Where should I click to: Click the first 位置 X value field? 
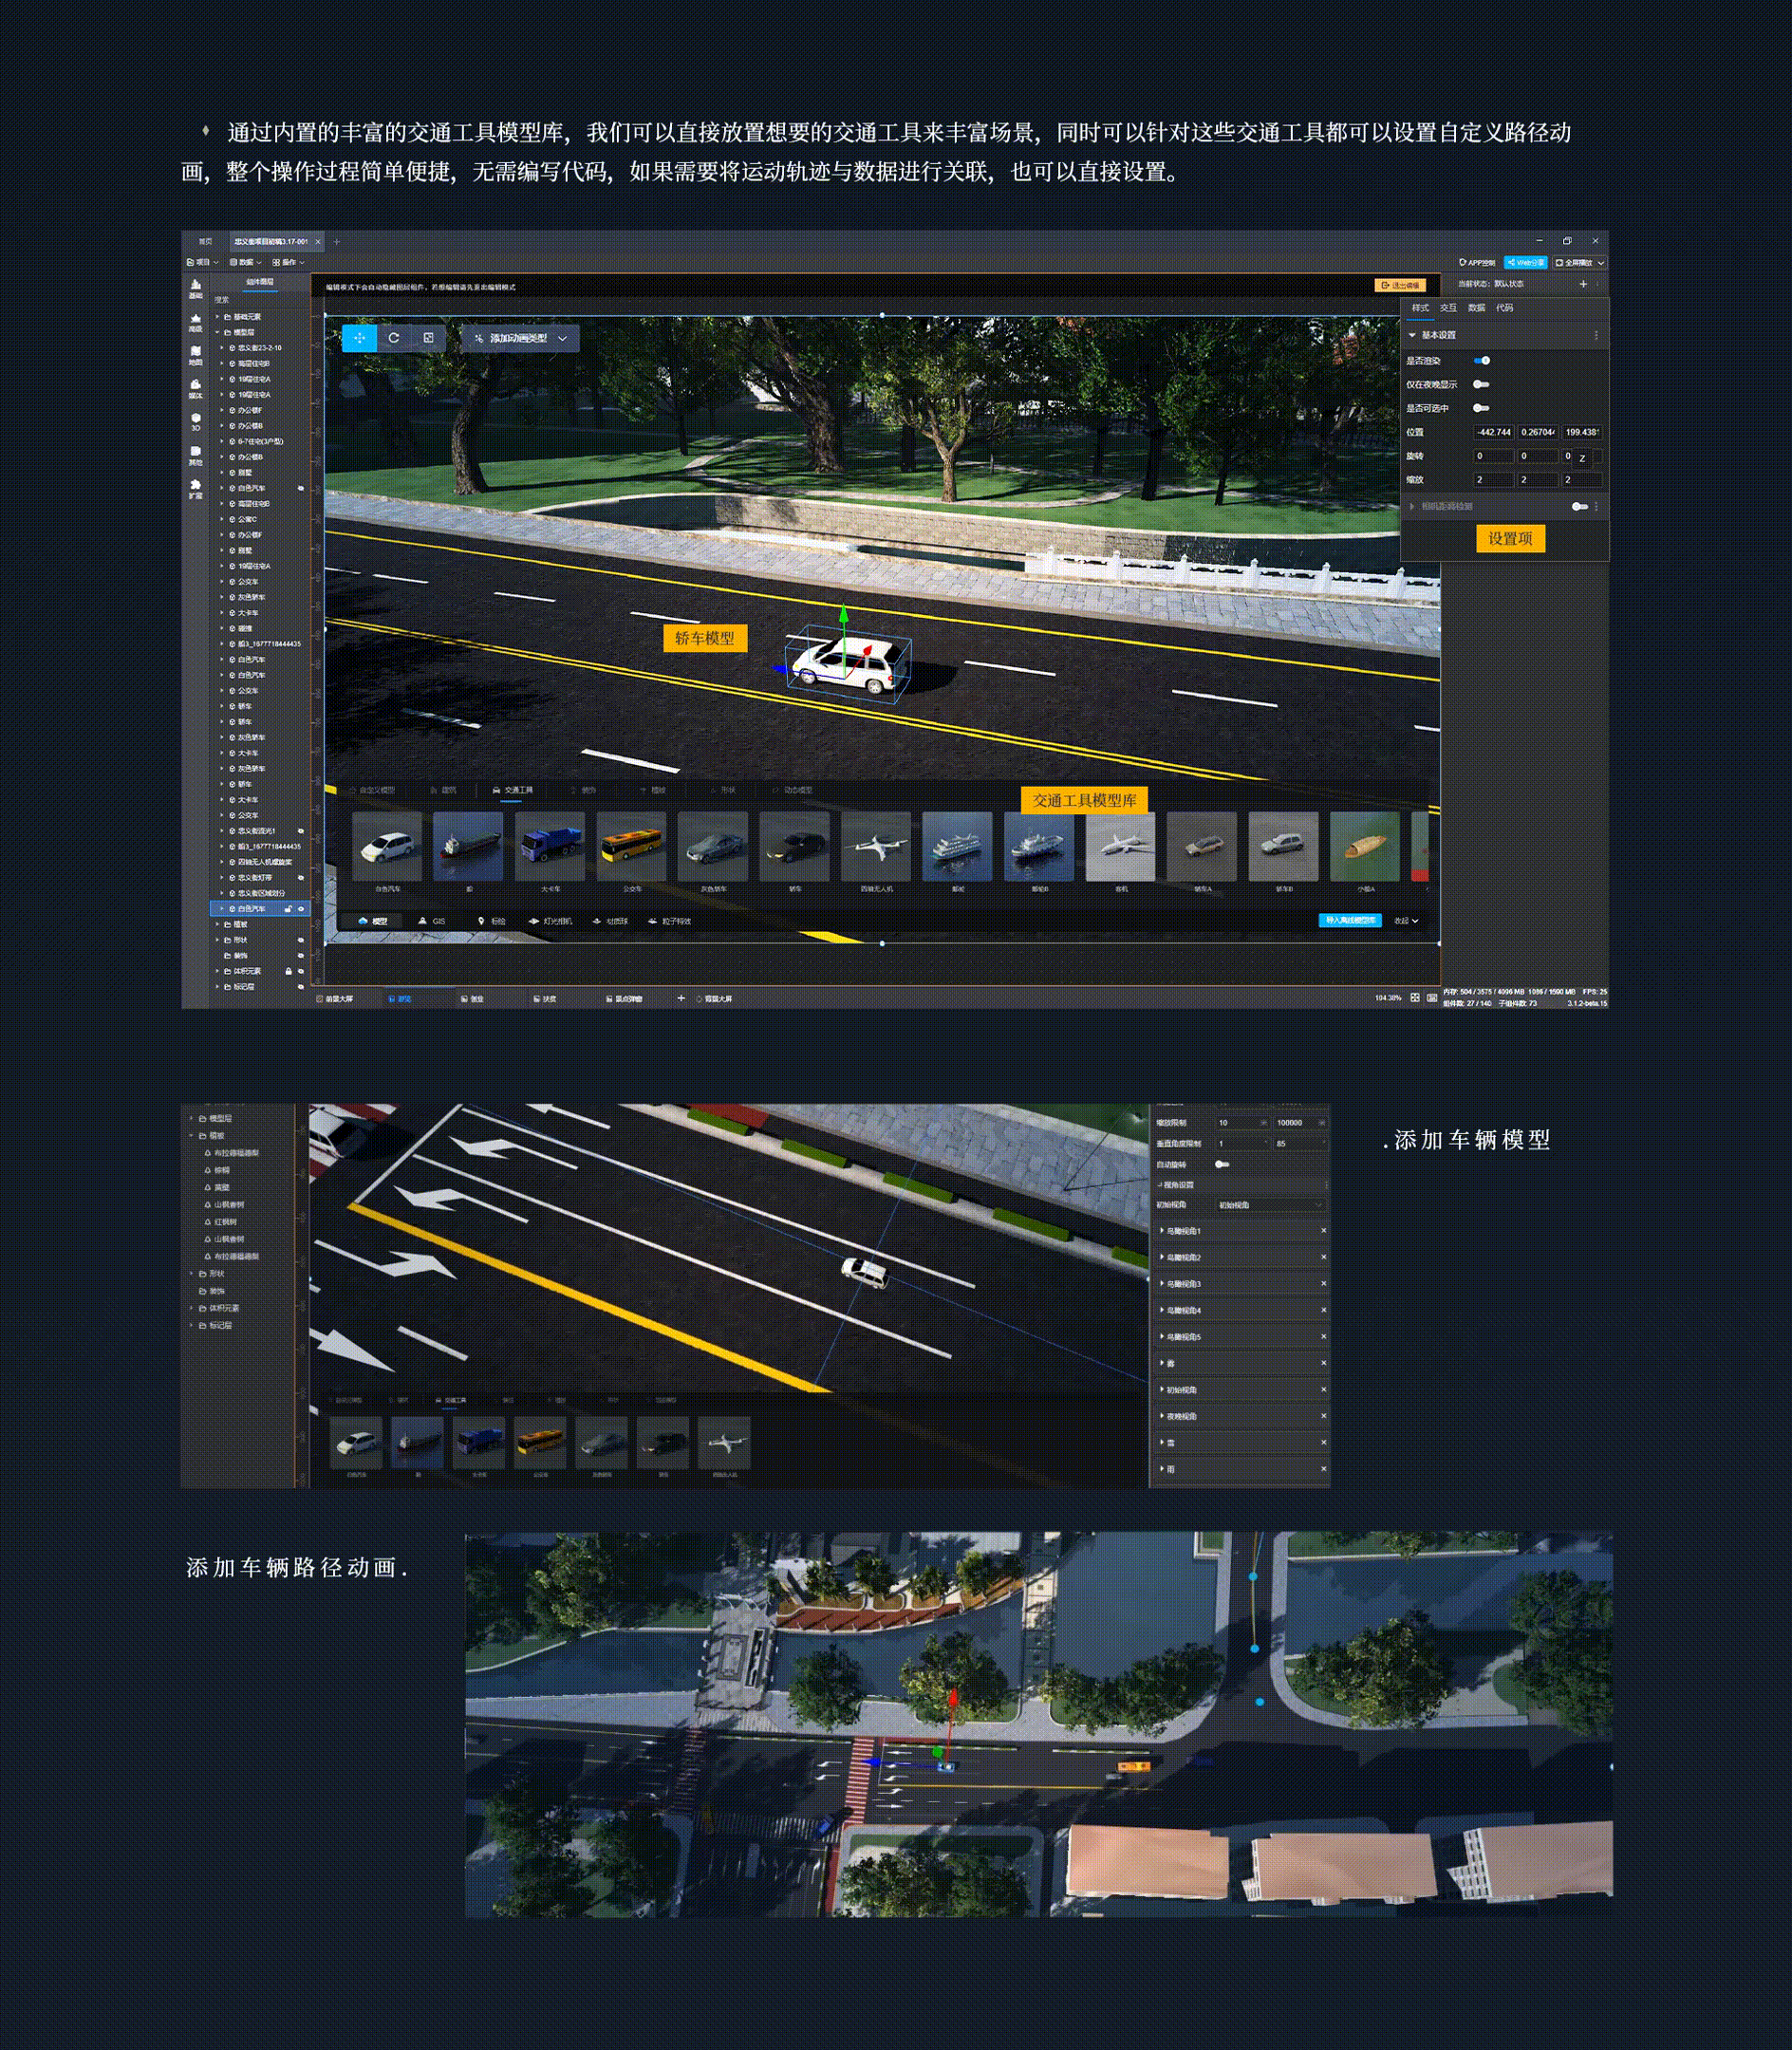pyautogui.click(x=1493, y=432)
